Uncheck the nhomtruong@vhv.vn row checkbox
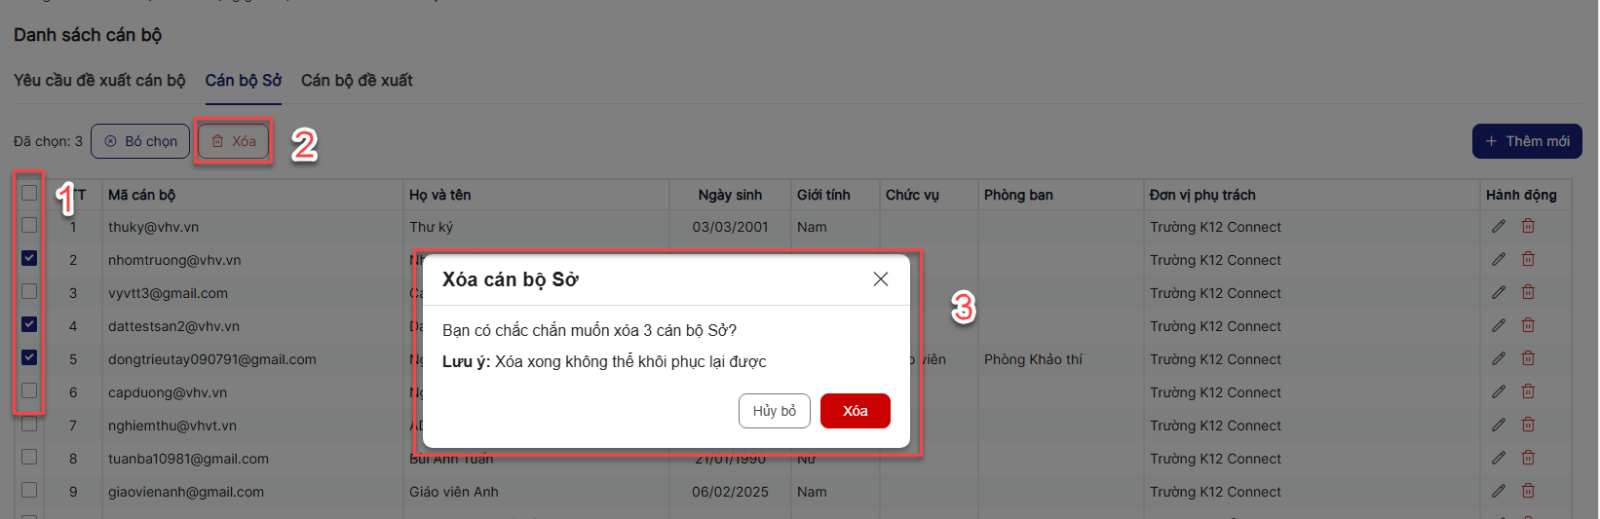 tap(29, 258)
